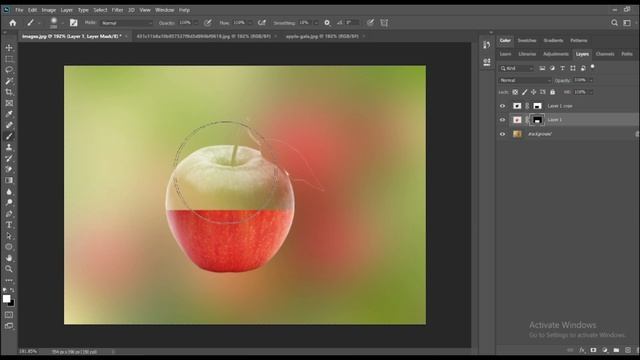This screenshot has height=360, width=640.
Task: Open the brush Opacity slider dropdown
Action: (x=196, y=23)
